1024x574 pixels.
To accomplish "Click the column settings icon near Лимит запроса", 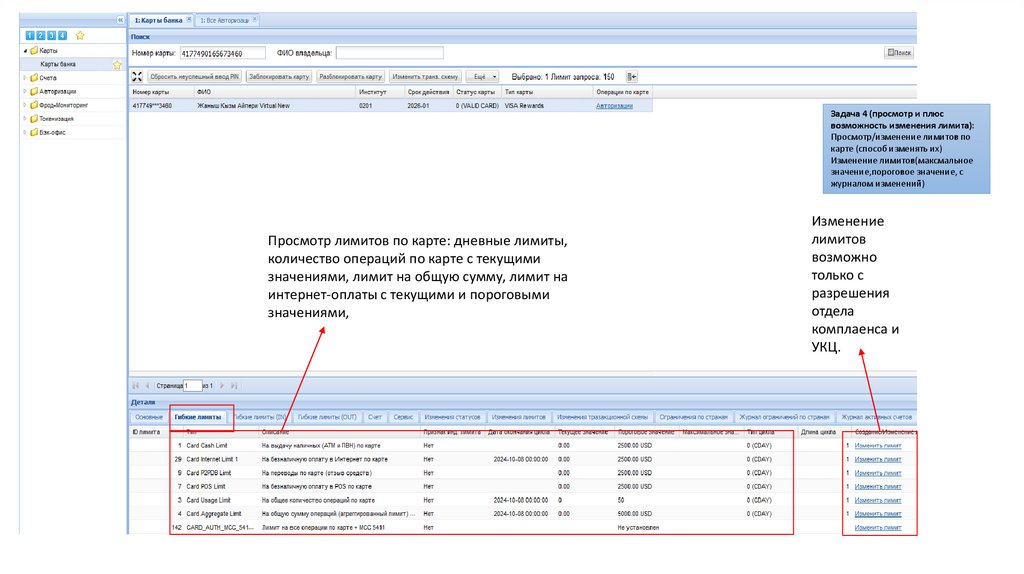I will click(x=631, y=76).
